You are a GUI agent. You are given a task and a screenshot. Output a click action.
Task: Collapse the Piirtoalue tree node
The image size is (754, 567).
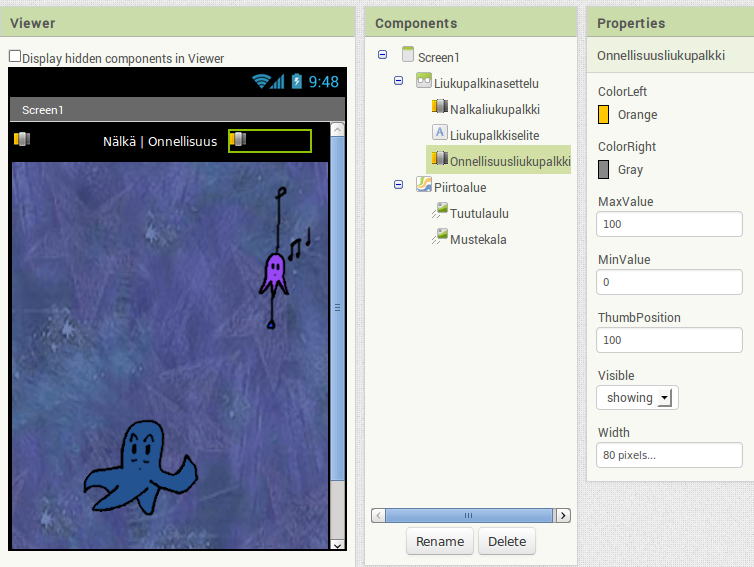tap(399, 184)
